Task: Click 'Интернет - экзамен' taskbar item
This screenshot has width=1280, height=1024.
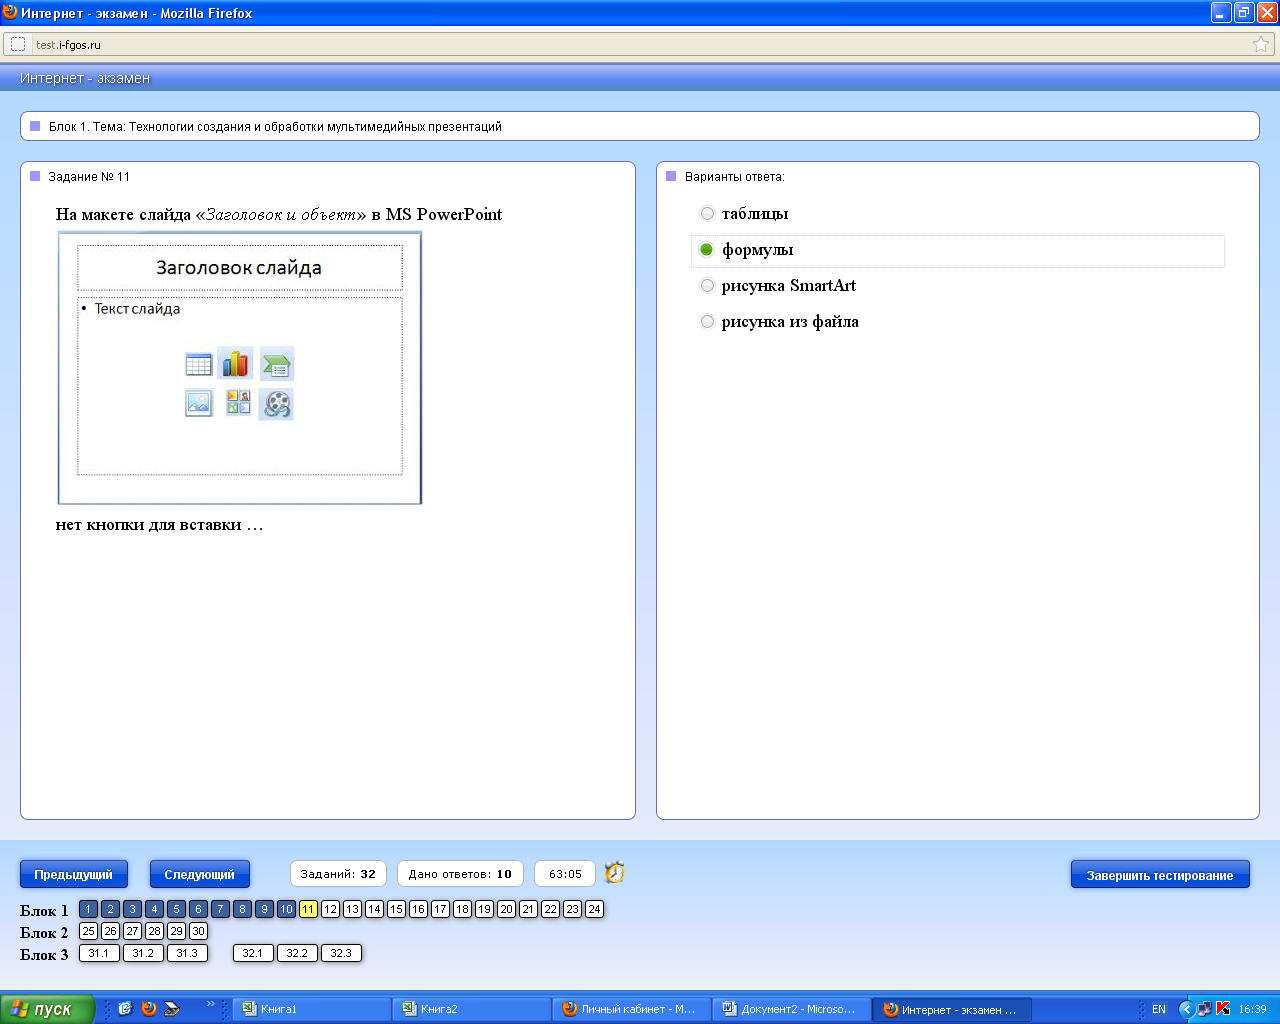Action: 951,1009
